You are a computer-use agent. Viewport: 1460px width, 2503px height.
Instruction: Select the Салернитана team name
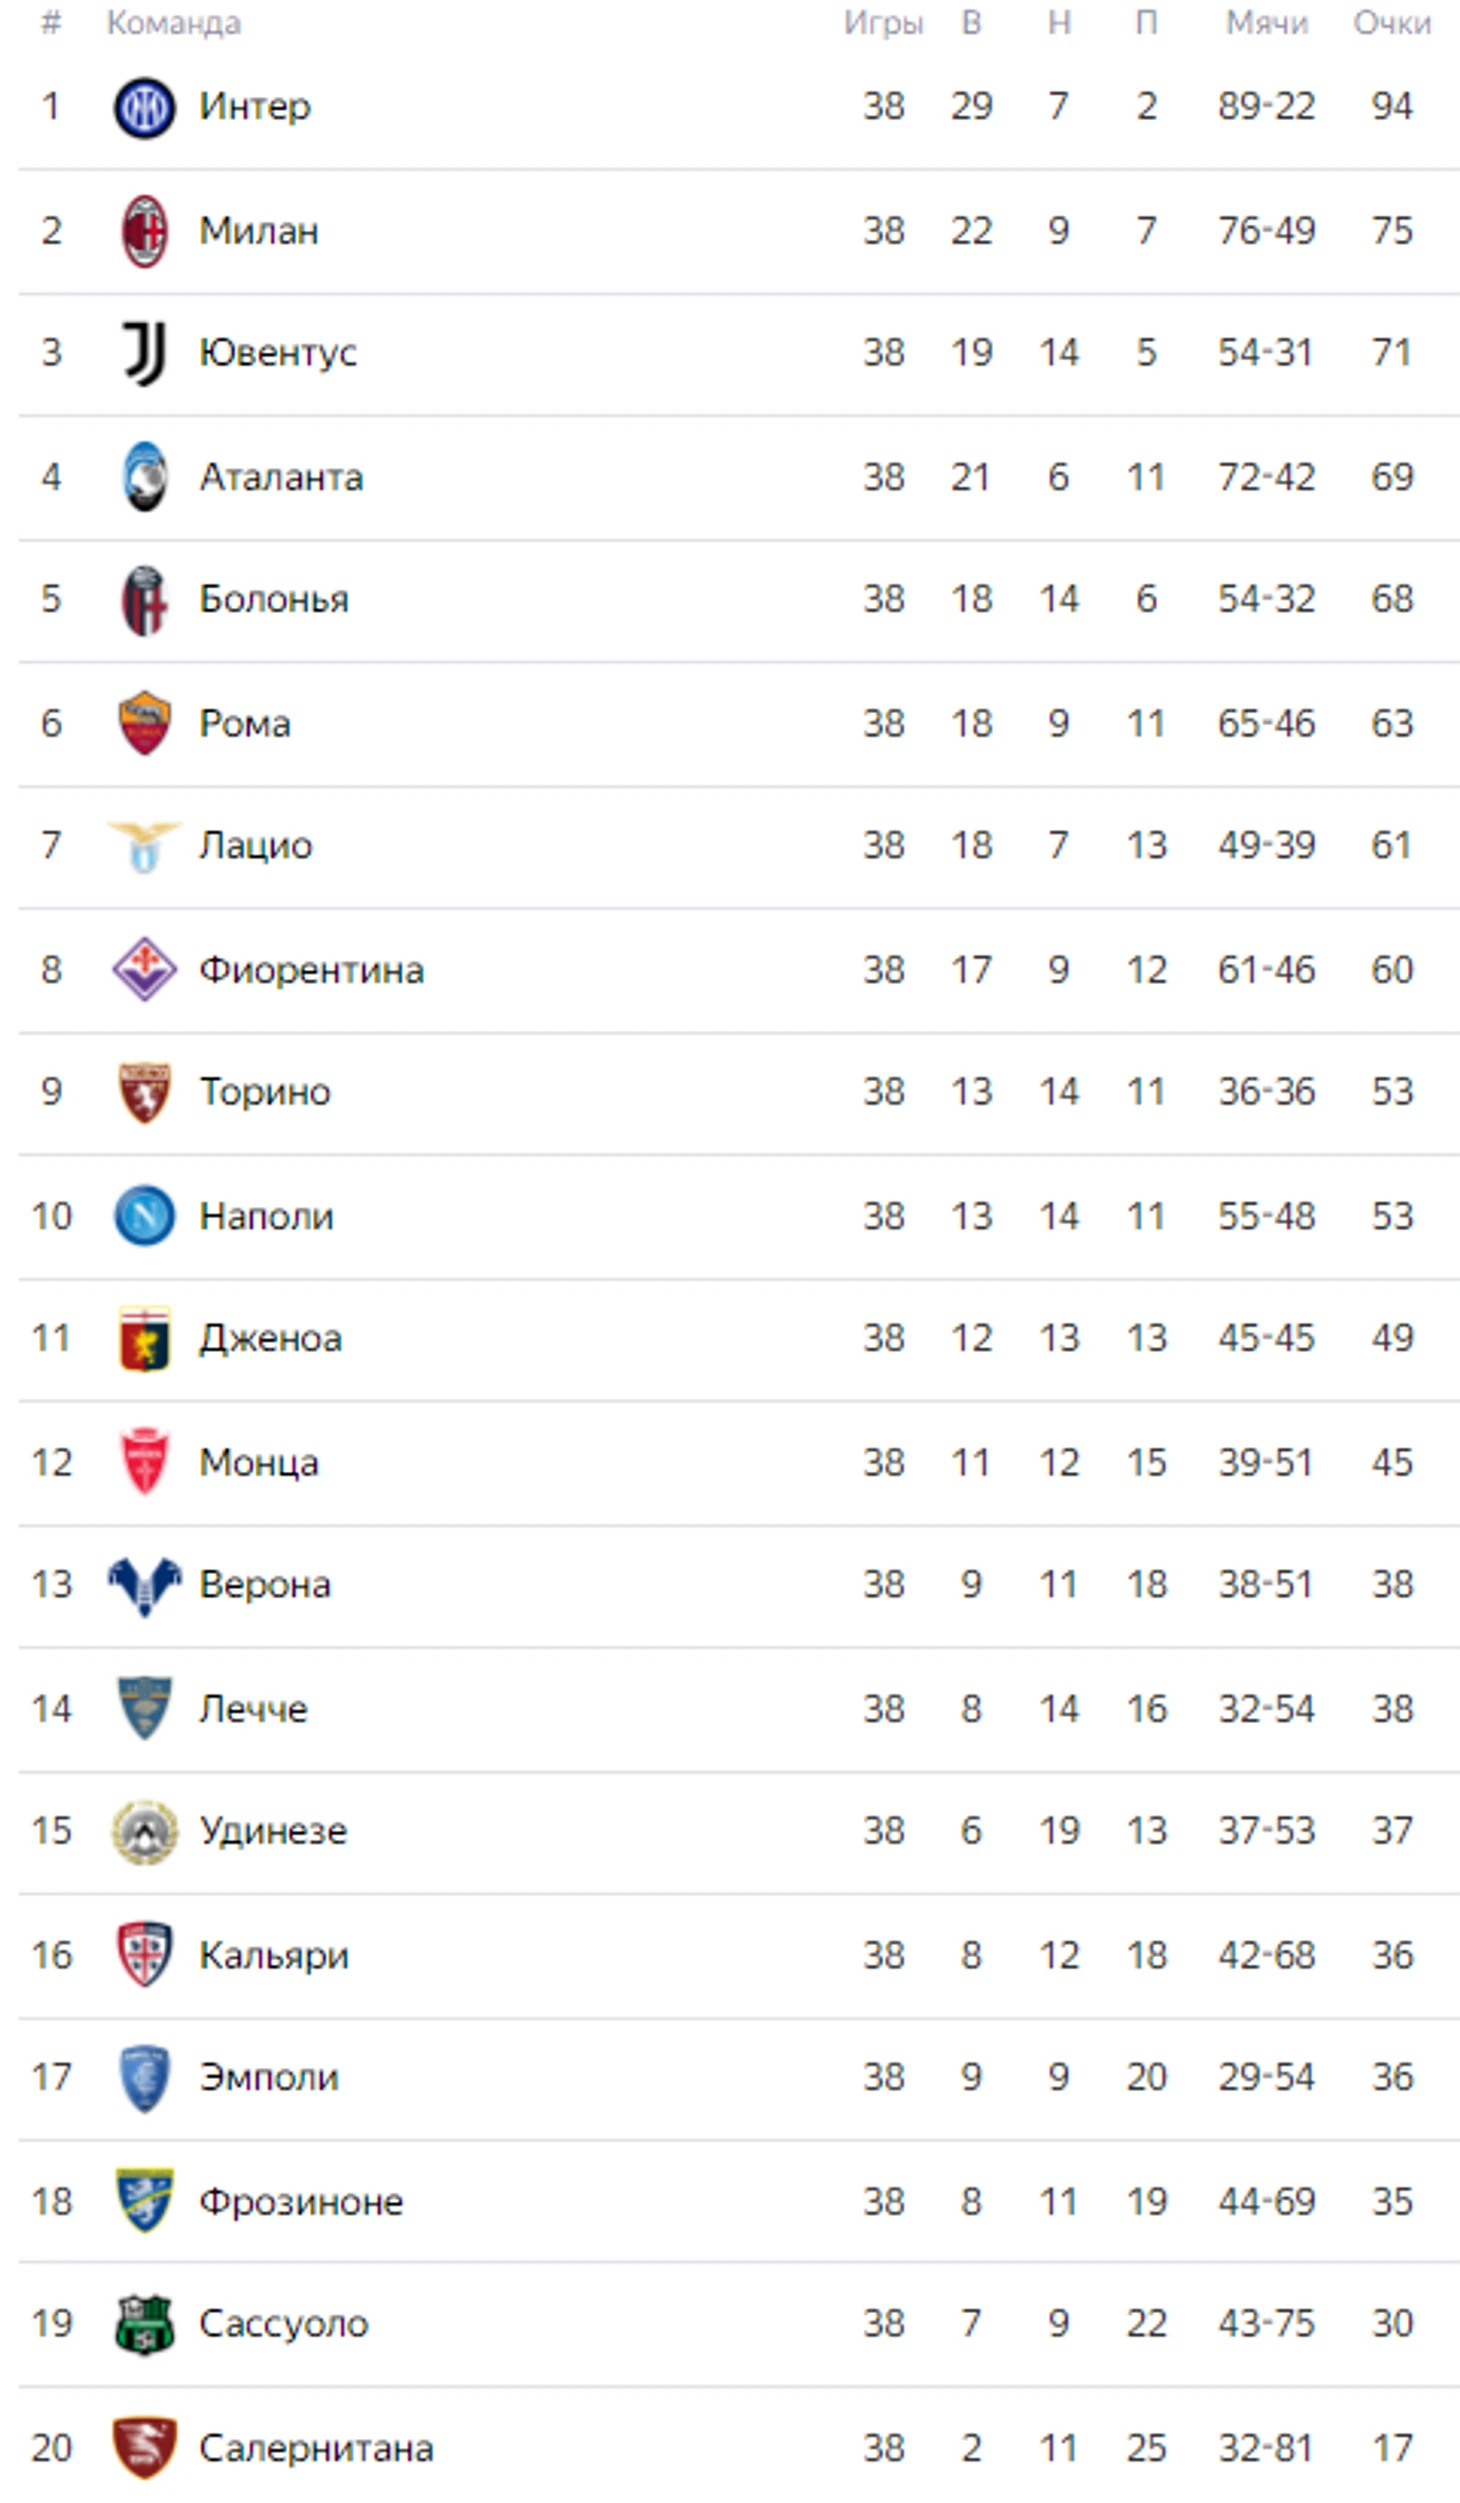point(316,2448)
